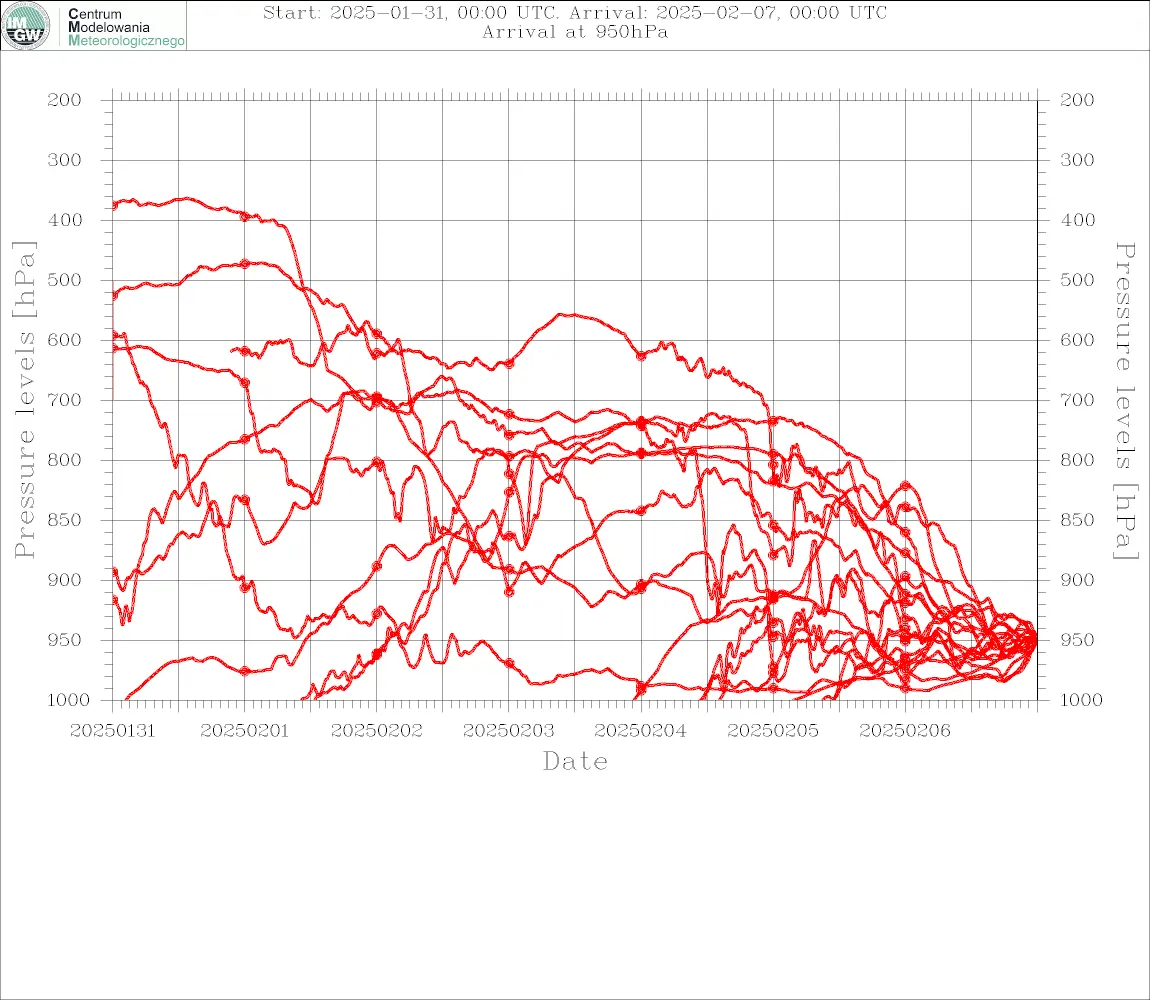This screenshot has width=1150, height=1000.
Task: Click the left axis 200 label
Action: [x=65, y=100]
